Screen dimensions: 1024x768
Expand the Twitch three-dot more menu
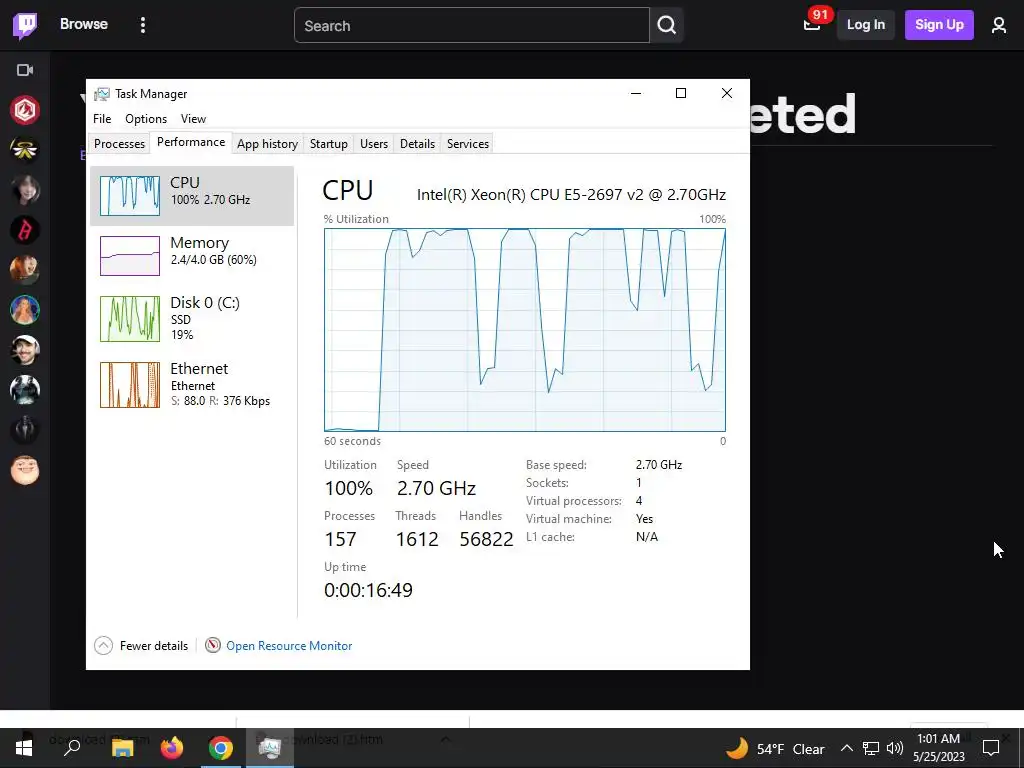coord(143,25)
